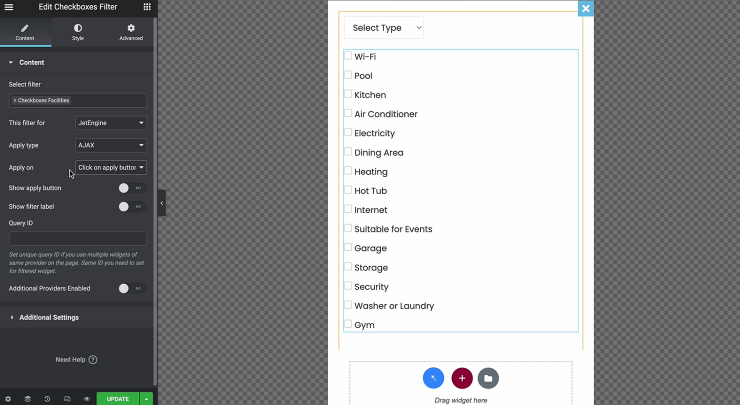Open the save options arrow beside Update
The image size is (740, 405).
coord(146,399)
